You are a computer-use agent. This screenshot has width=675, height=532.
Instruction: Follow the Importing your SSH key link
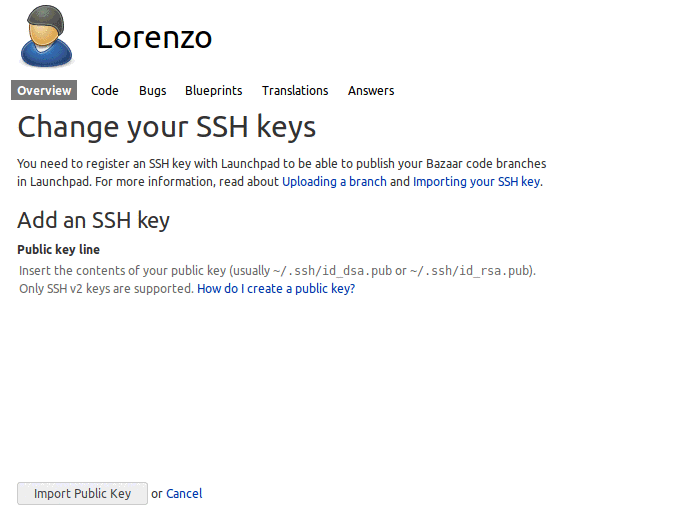(x=477, y=182)
